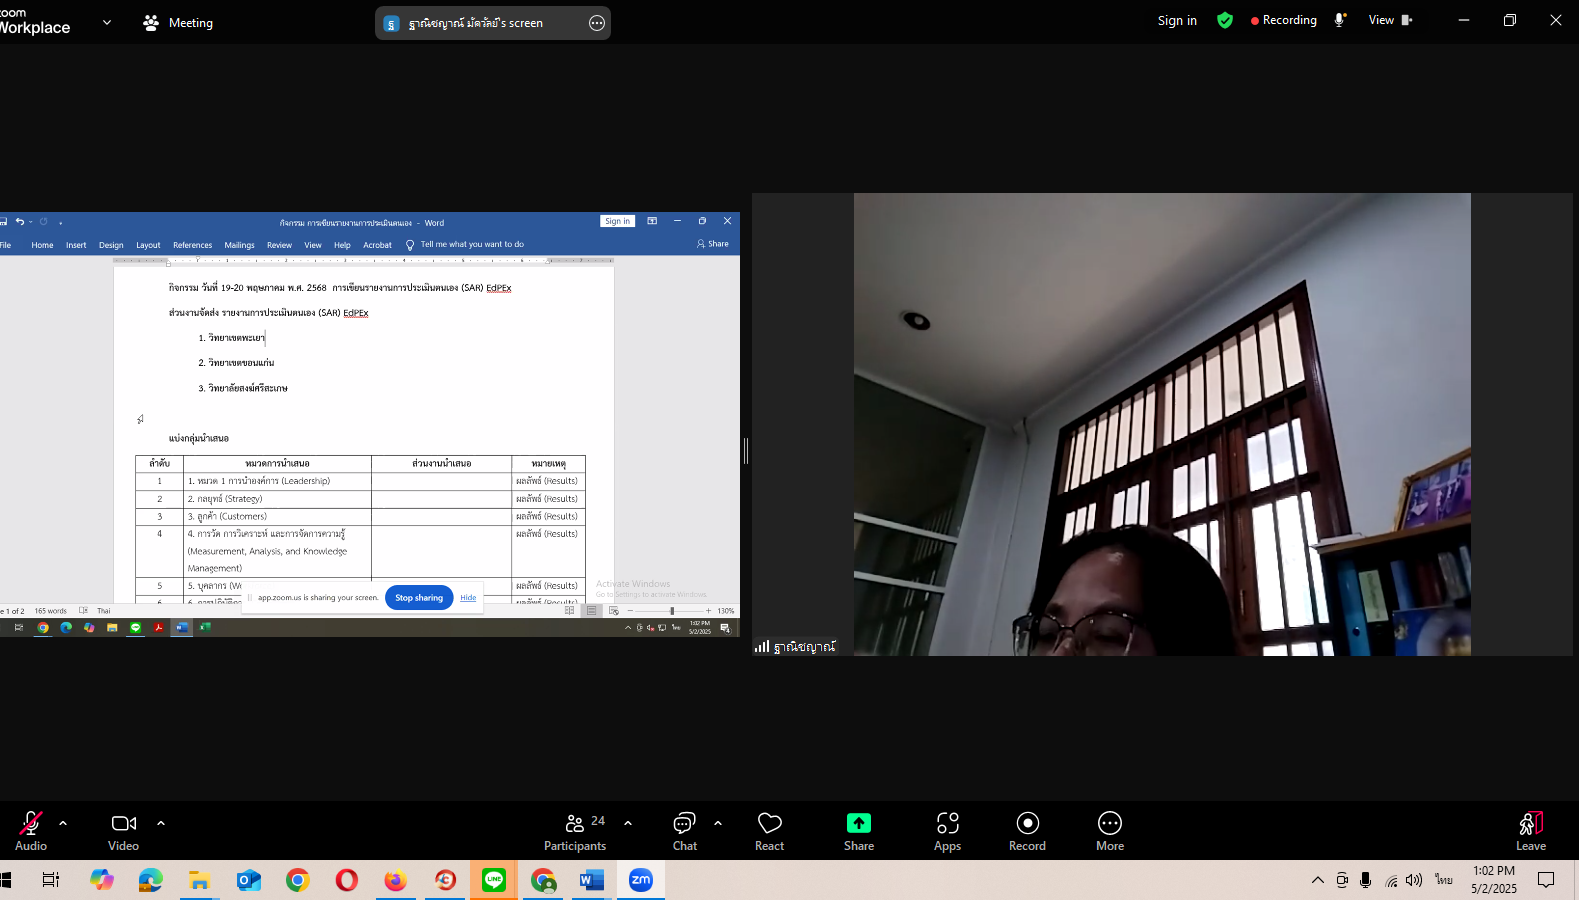
Task: Click Word's Sign in button
Action: click(617, 221)
